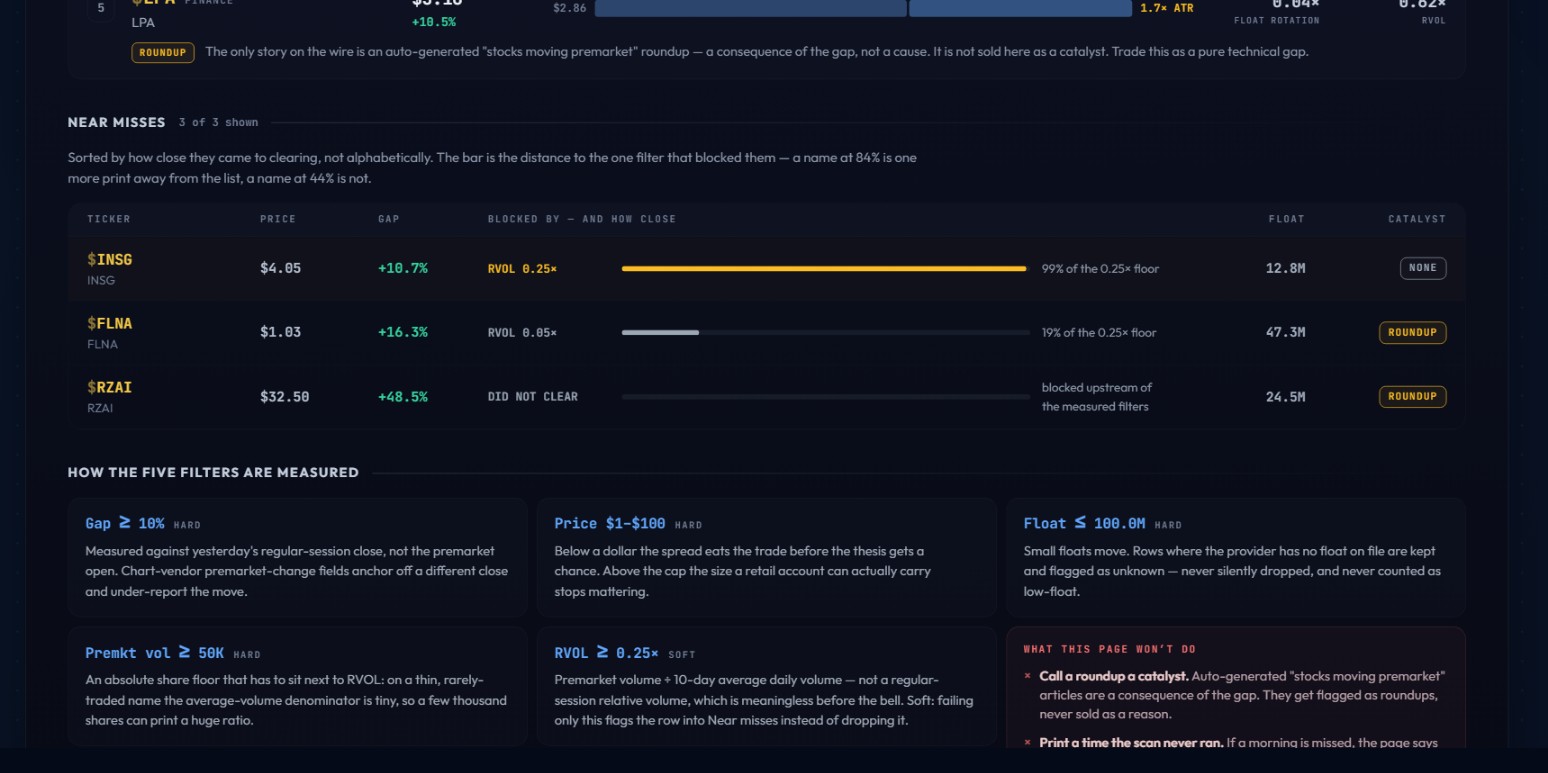1548x773 pixels.
Task: Click the 'Price $1–$100' filter card title
Action: click(609, 523)
